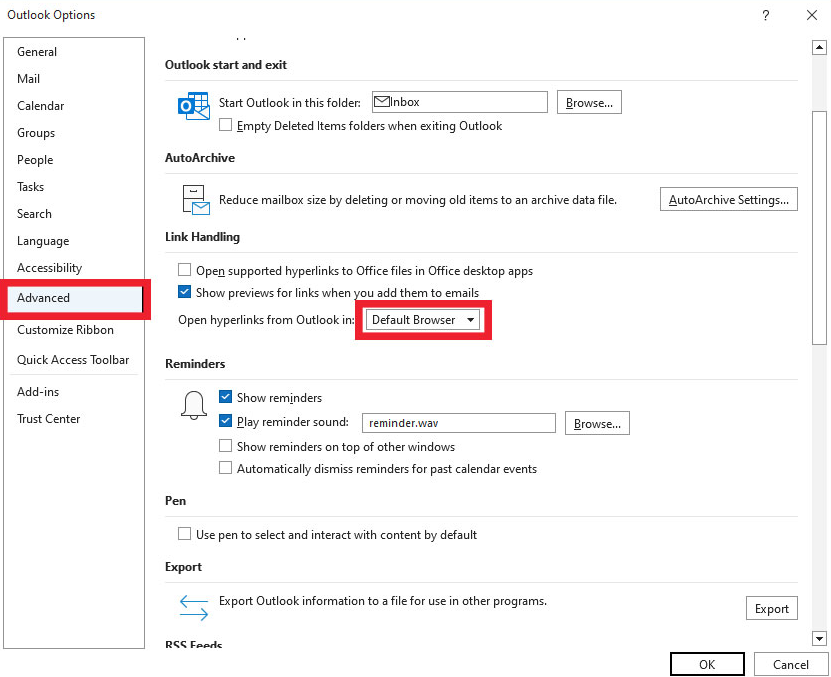Check Open supported hyperlinks in Office desktop apps
The height and width of the screenshot is (677, 831).
(x=184, y=270)
